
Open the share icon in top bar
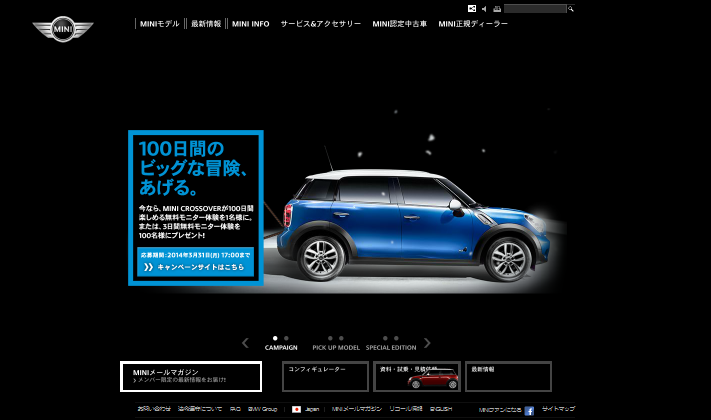click(472, 9)
